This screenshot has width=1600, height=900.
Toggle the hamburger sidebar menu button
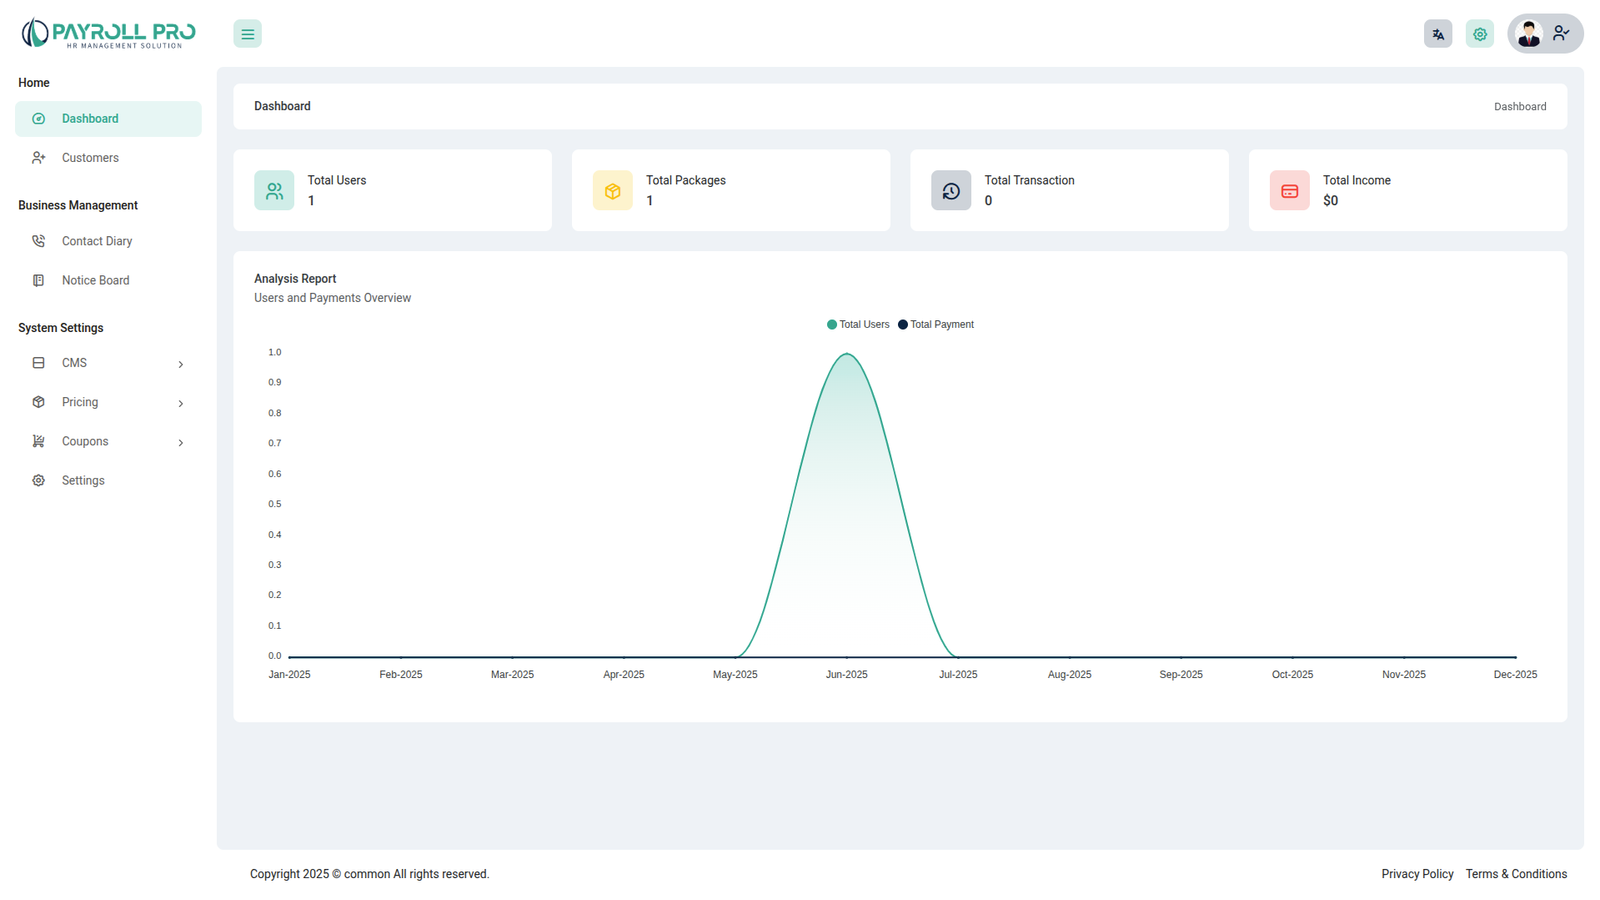247,34
